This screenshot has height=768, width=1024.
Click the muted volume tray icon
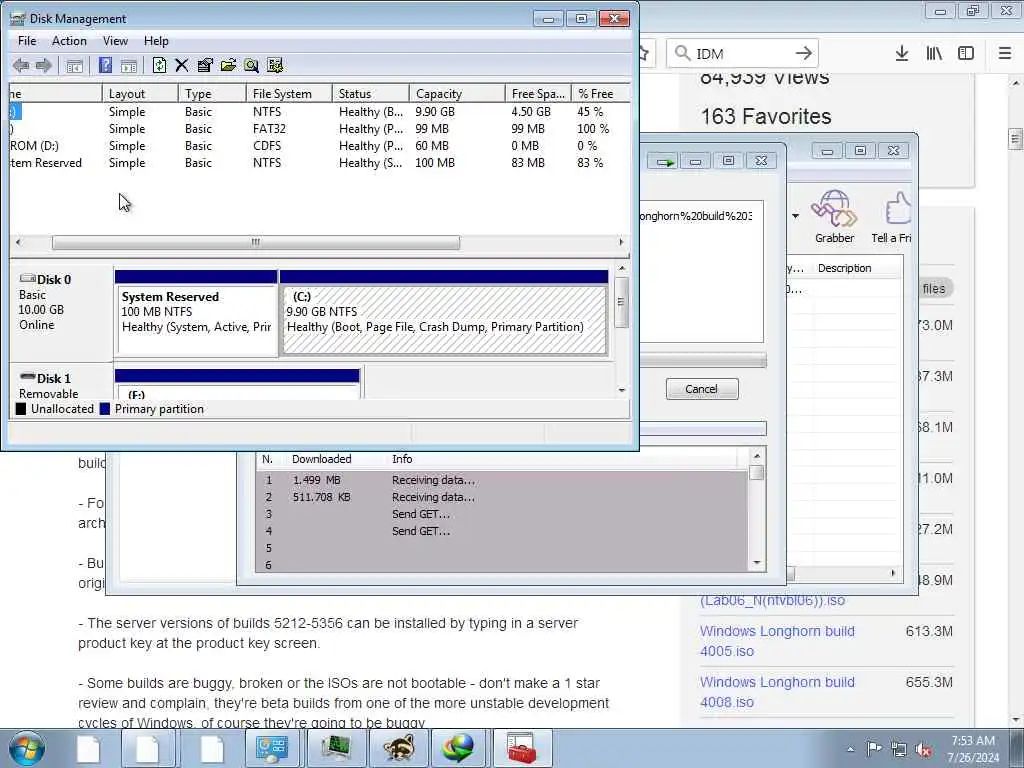(923, 749)
